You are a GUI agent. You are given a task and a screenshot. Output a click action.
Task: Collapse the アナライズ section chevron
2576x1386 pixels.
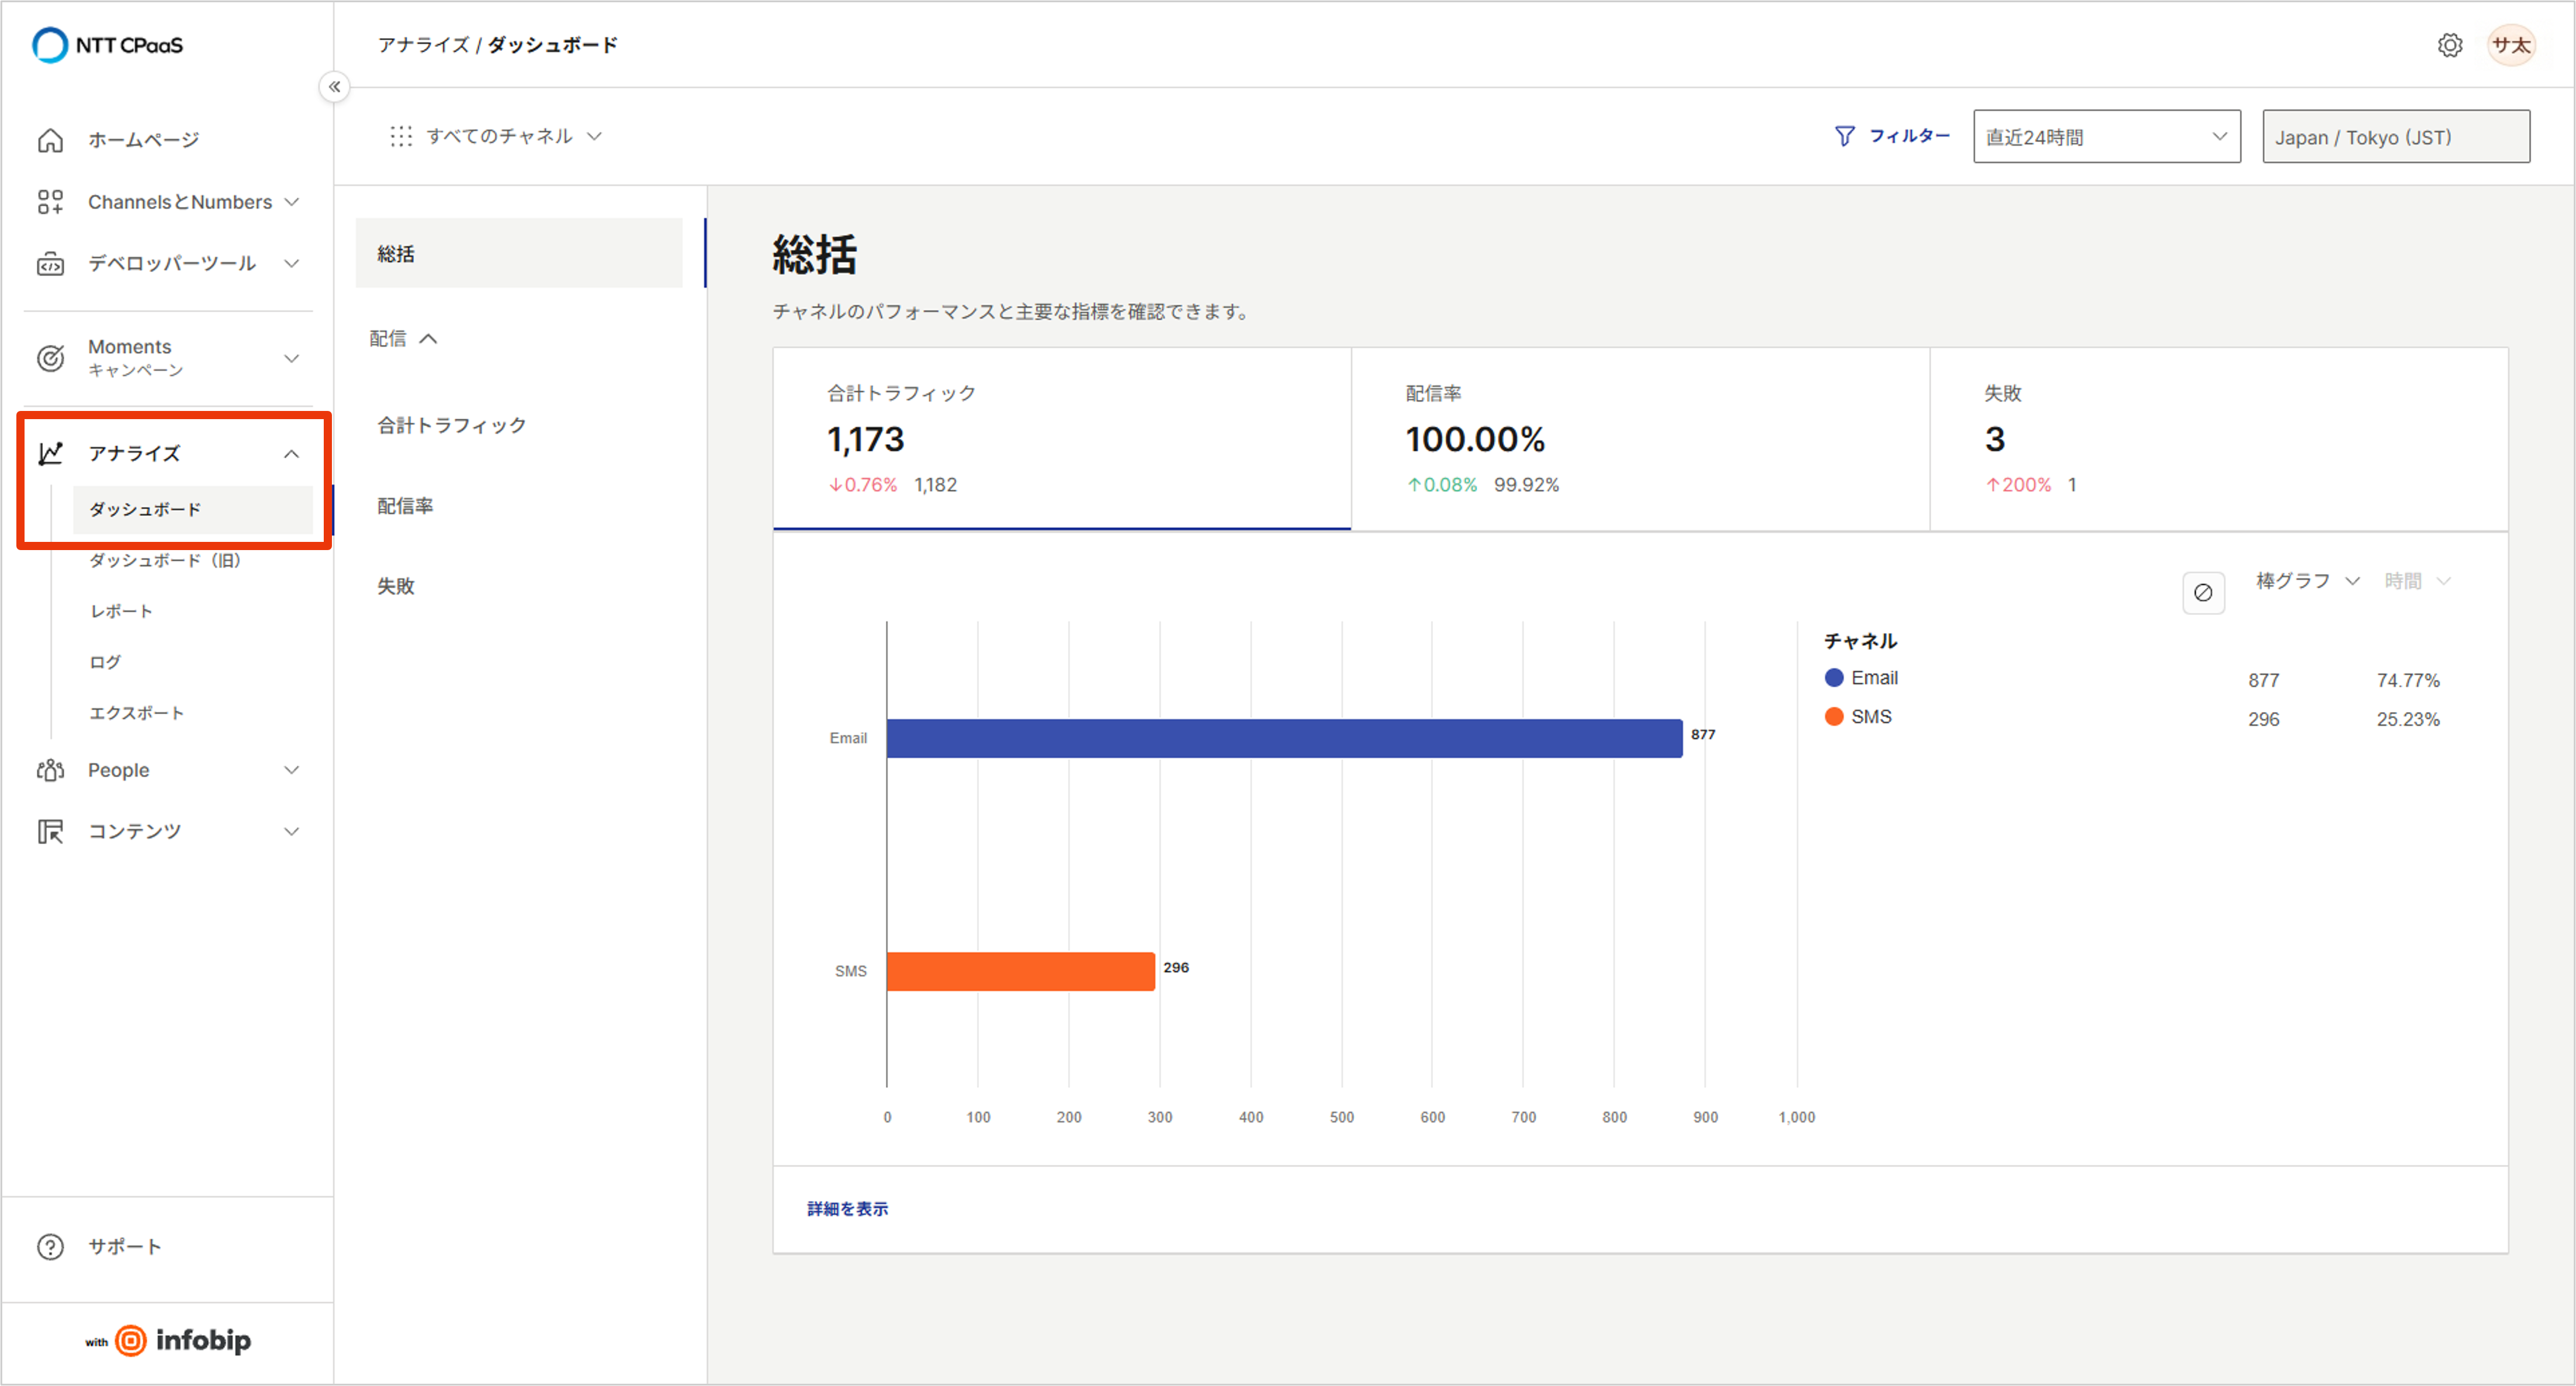point(292,454)
